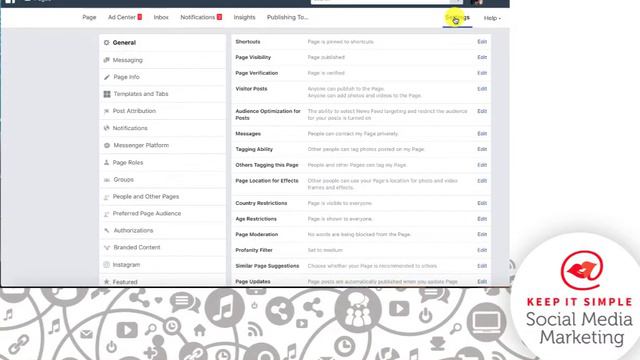Click the Groups icon in sidebar
Screen dimensions: 640x360
107,180
